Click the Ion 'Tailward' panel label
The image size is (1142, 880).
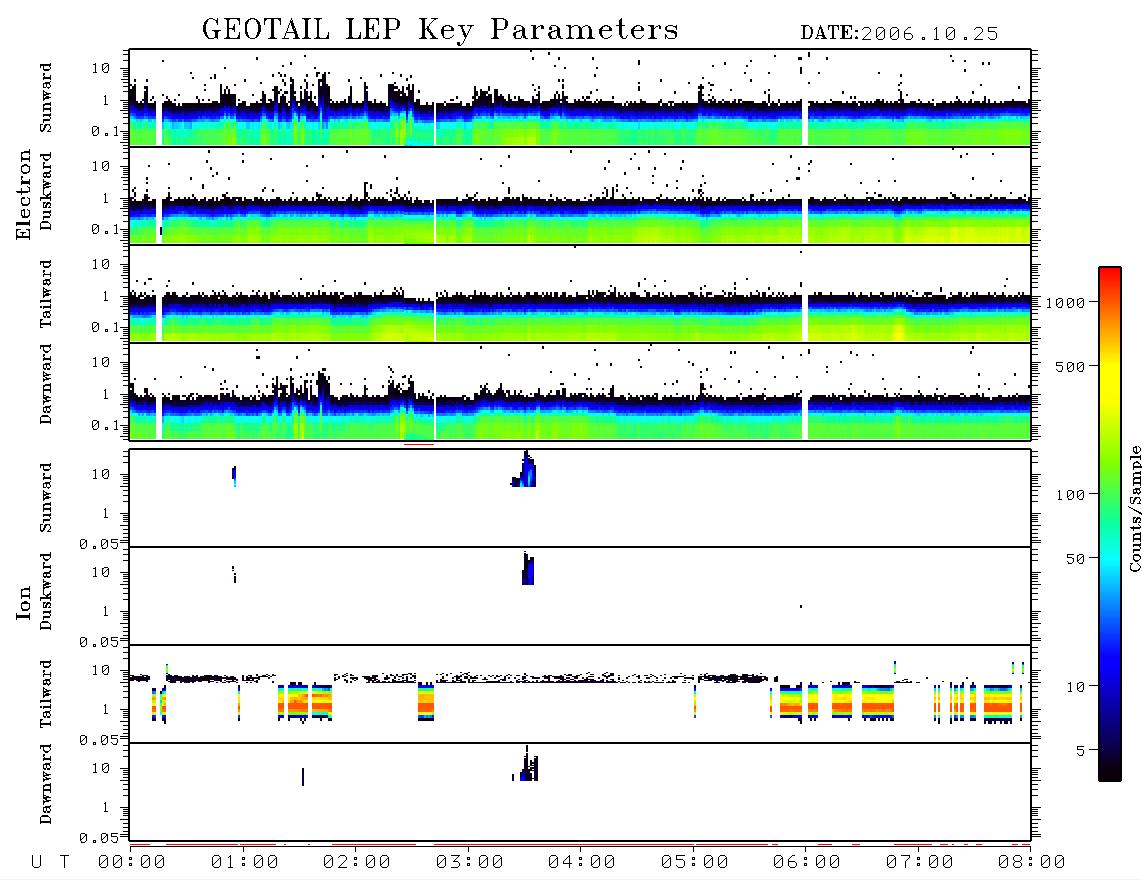point(46,694)
